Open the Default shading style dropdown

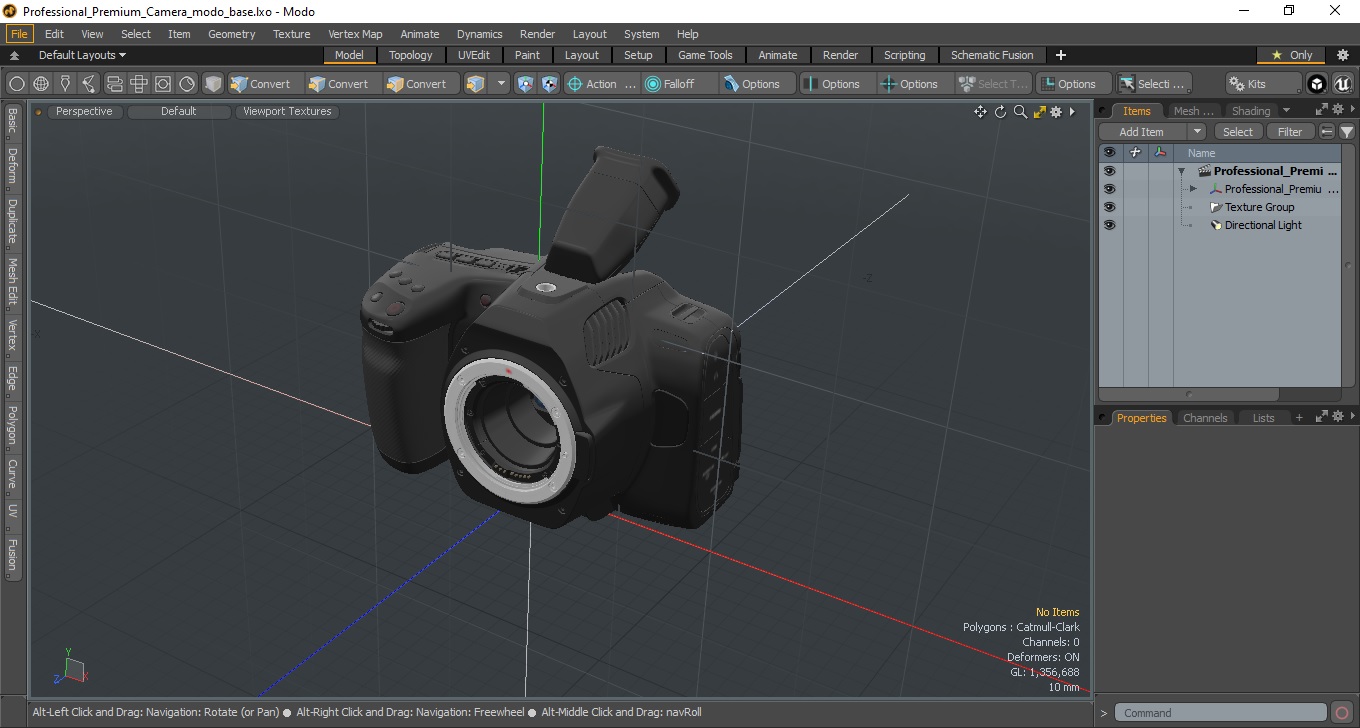click(179, 111)
